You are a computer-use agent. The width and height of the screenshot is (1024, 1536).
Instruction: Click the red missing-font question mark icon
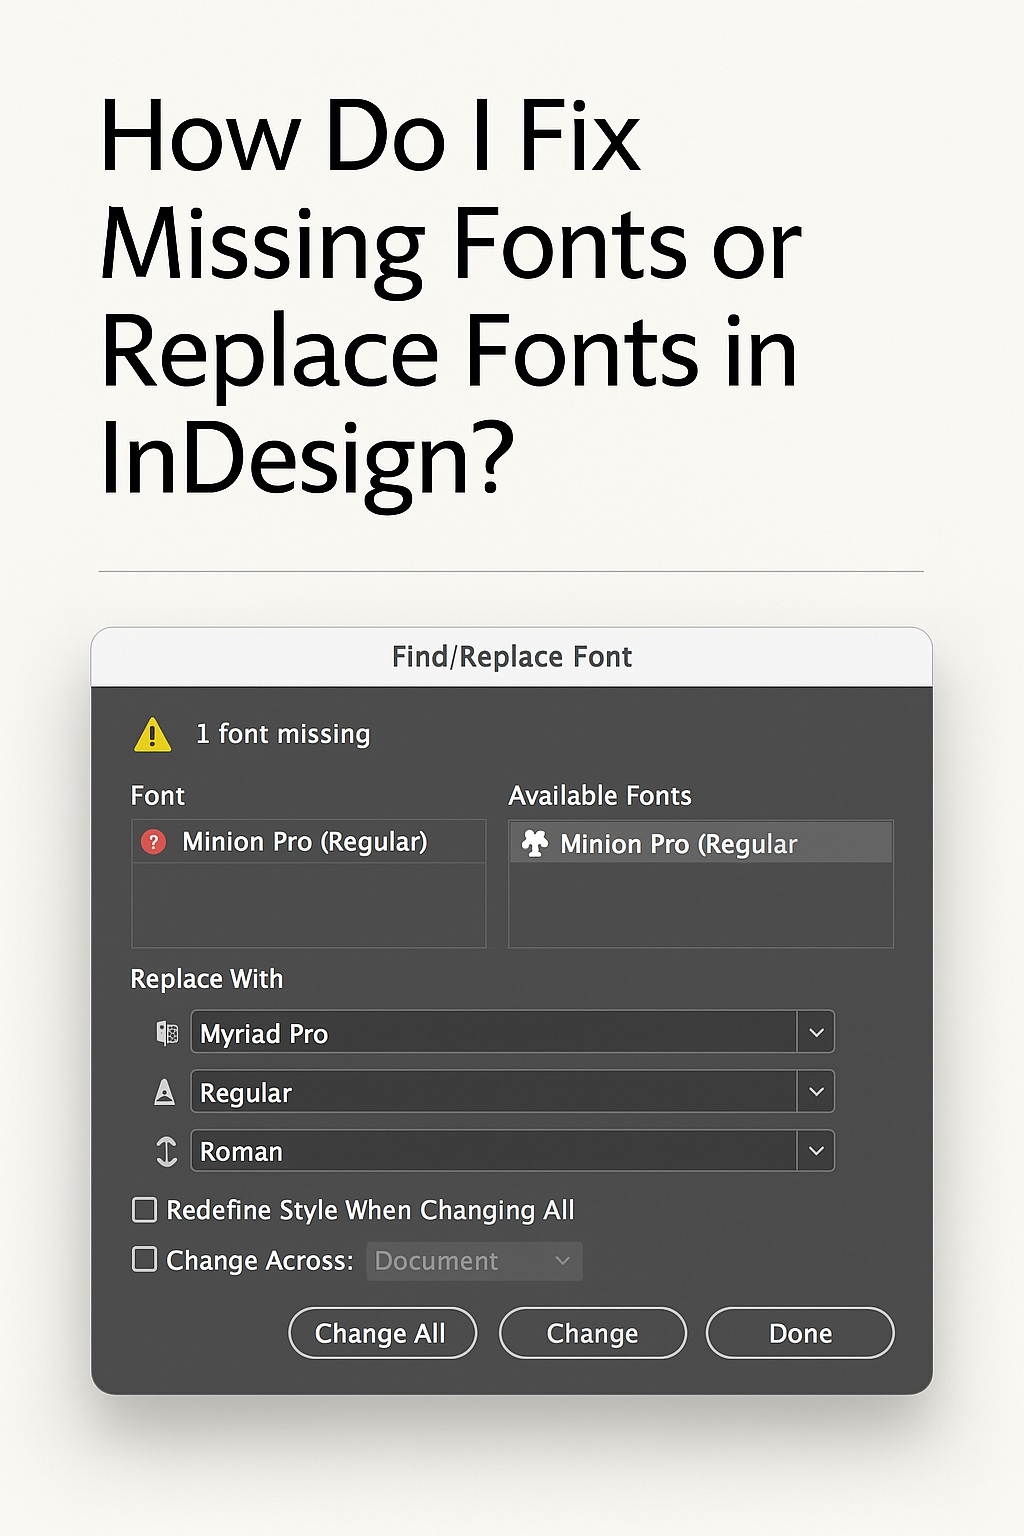click(153, 842)
